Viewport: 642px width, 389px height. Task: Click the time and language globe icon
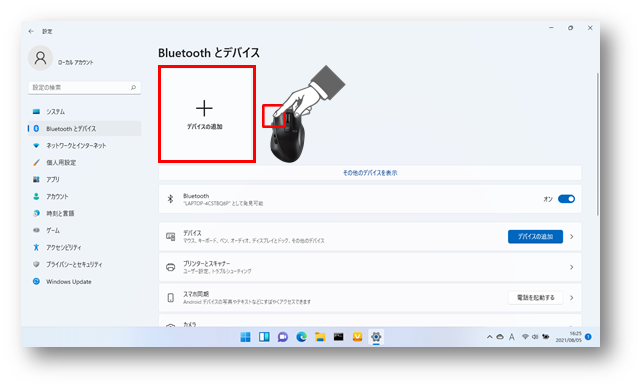click(36, 213)
